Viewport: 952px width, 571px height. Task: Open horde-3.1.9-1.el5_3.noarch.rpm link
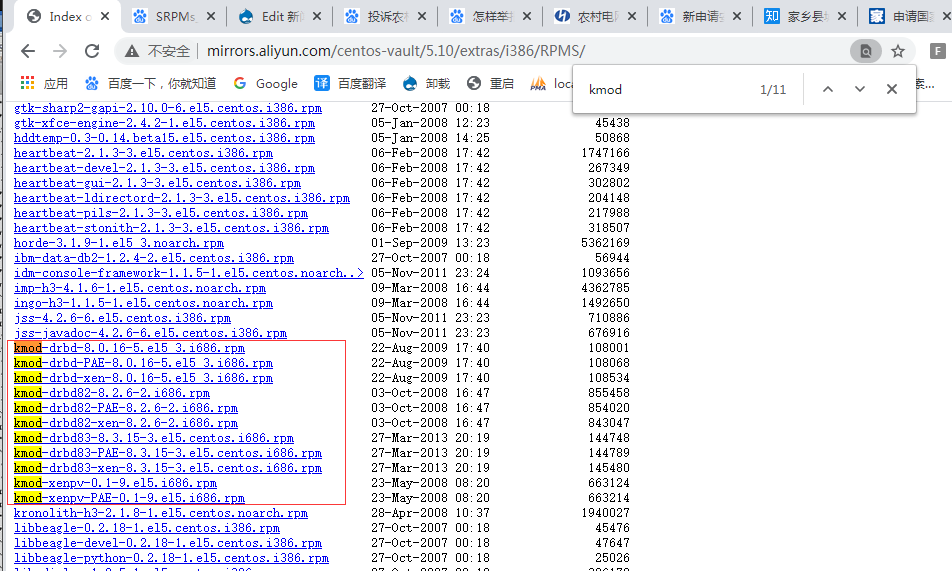pos(119,243)
